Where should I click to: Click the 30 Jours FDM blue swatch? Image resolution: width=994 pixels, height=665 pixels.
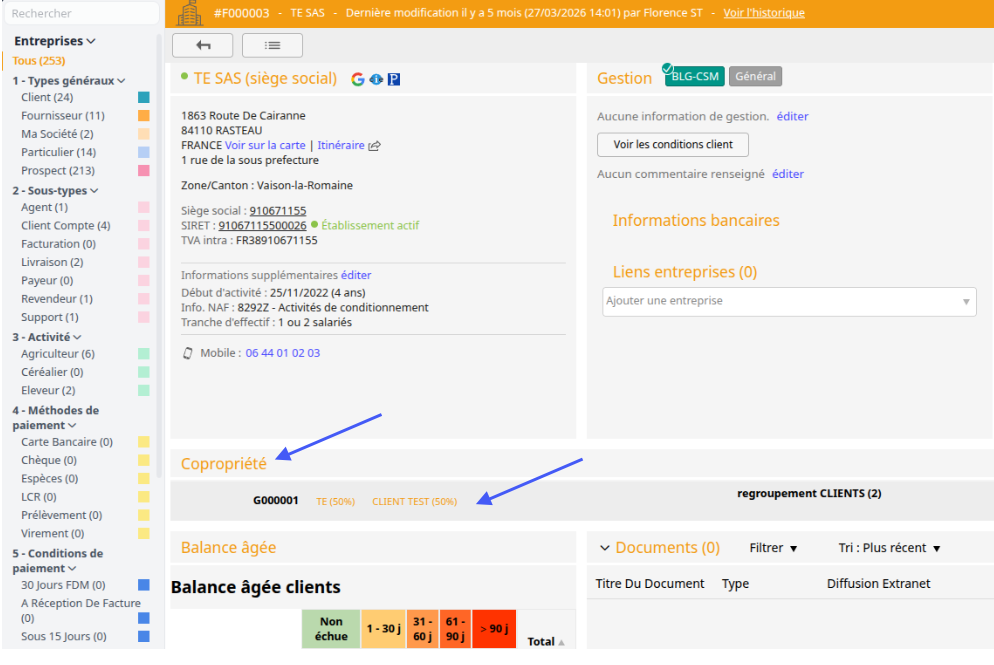pyautogui.click(x=144, y=584)
